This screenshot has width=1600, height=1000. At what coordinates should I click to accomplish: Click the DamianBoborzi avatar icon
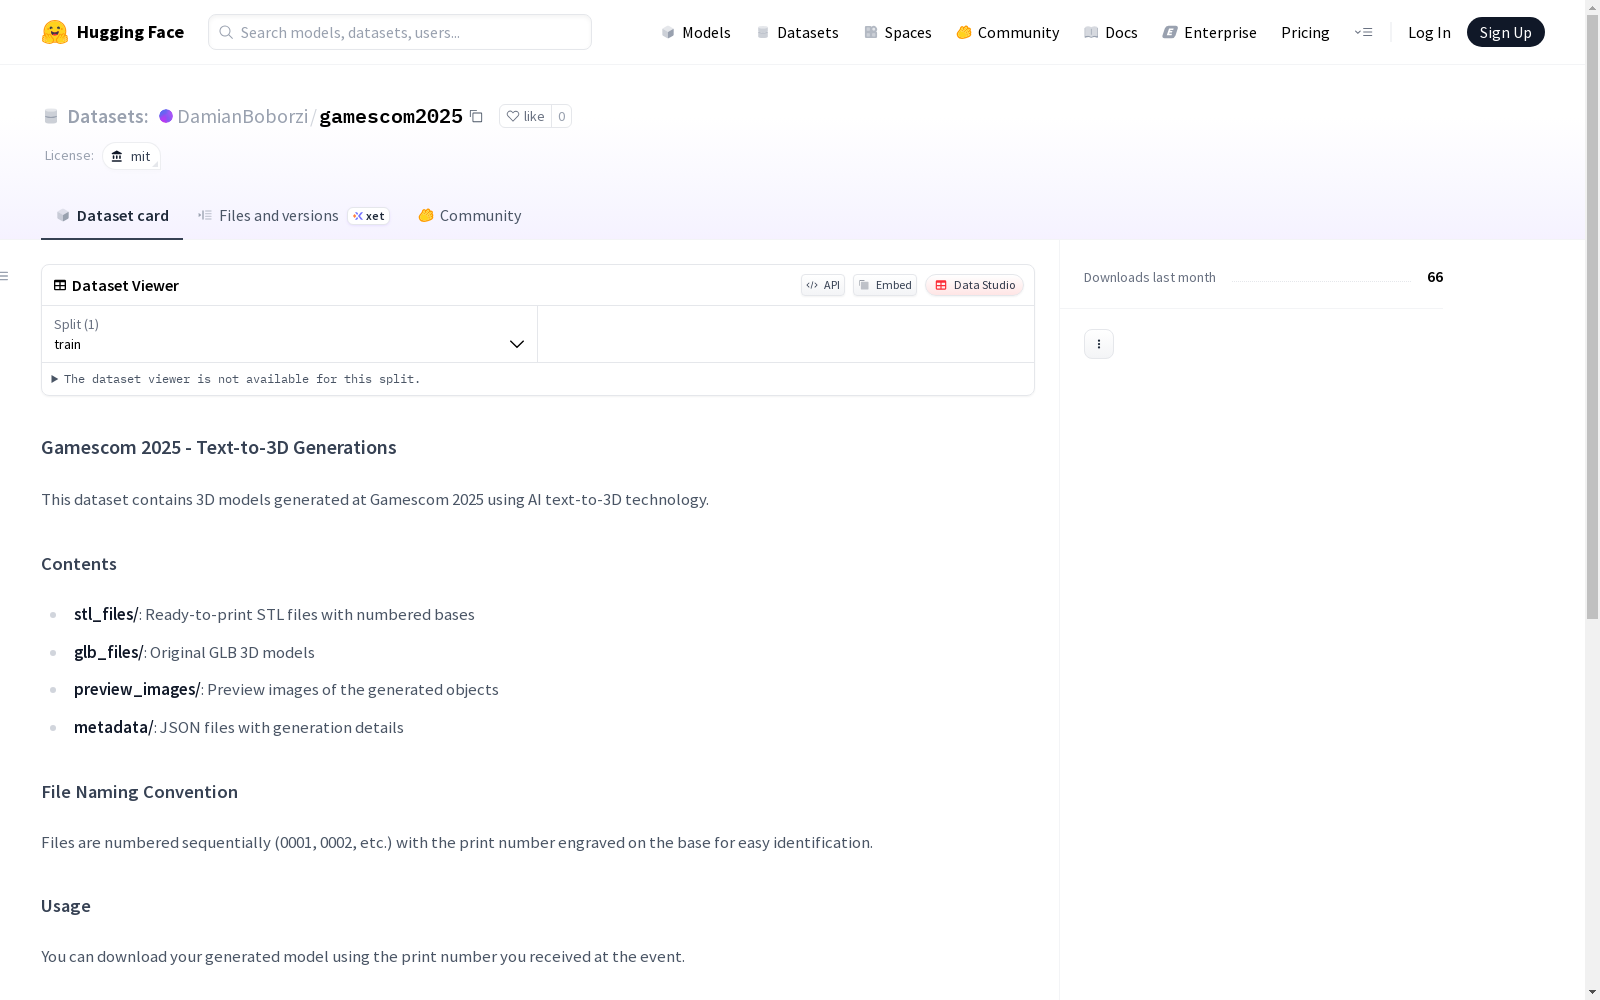(166, 116)
